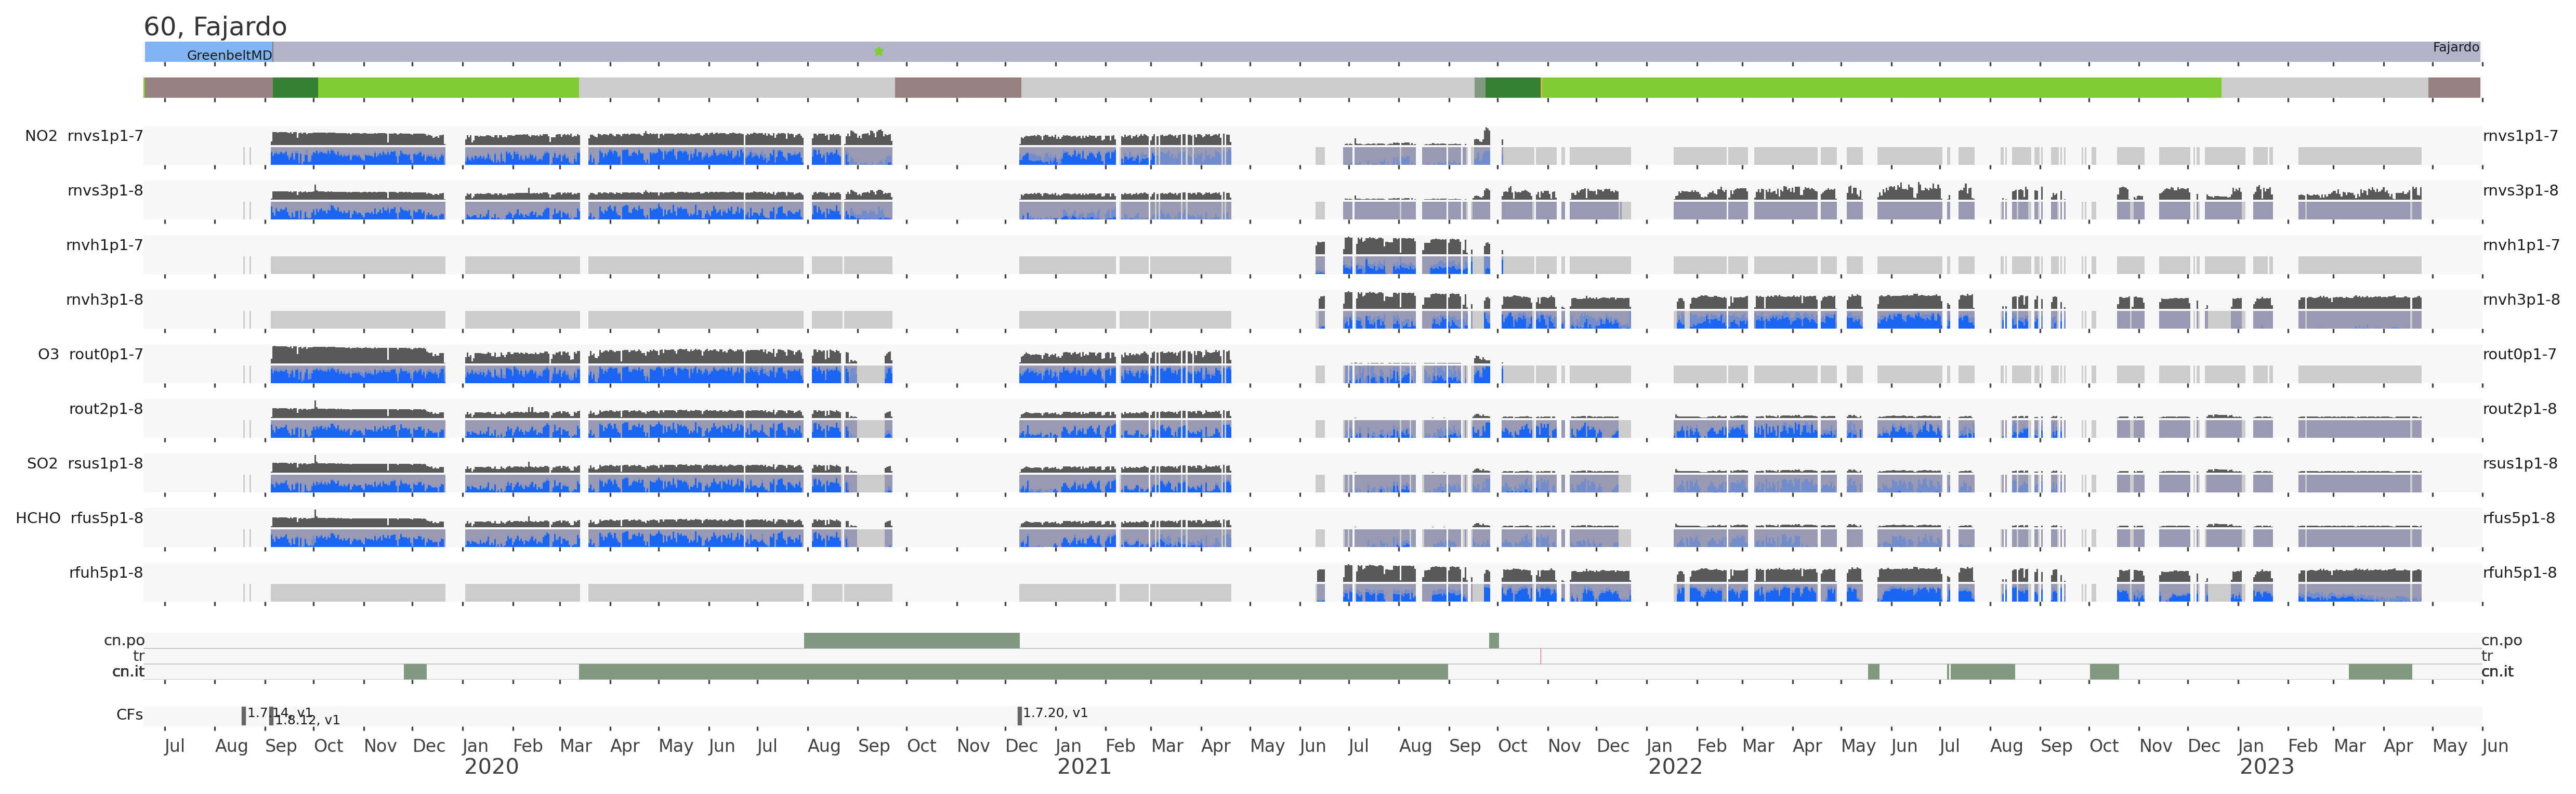Click the long cn.it green bar in 2020
Image resolution: width=2576 pixels, height=794 pixels.
[x=1012, y=672]
